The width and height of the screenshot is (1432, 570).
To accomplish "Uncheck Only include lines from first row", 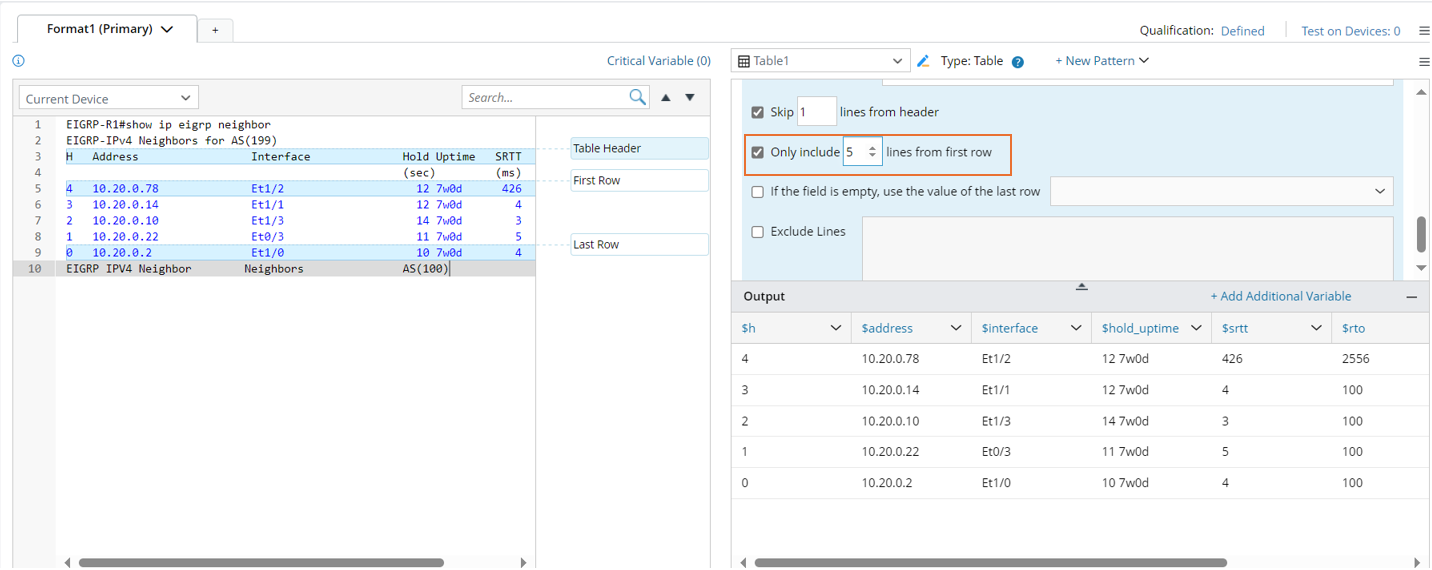I will click(757, 153).
